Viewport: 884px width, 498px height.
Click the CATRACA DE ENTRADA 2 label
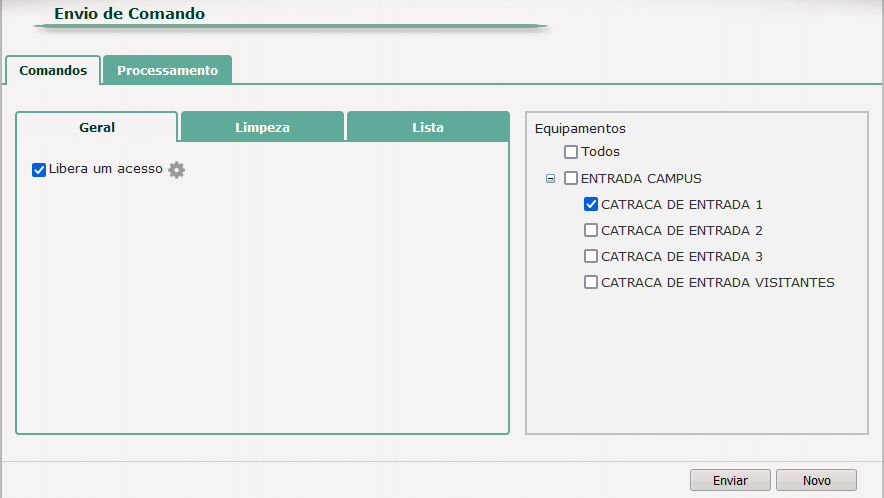click(x=682, y=231)
